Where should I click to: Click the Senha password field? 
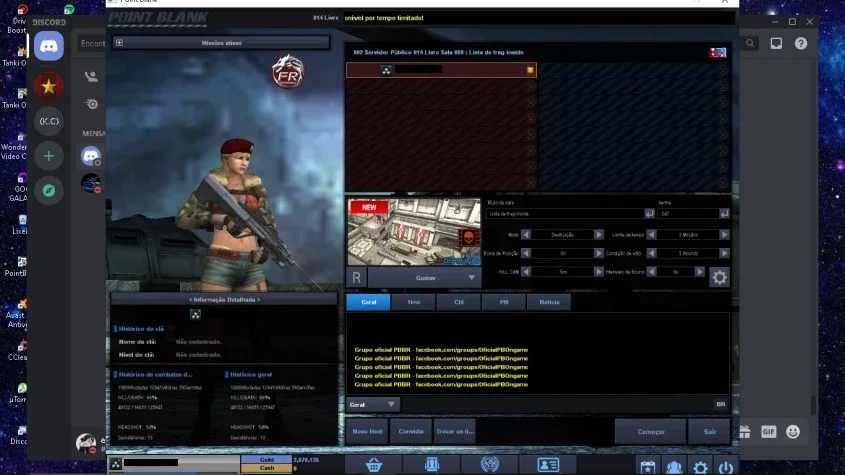click(x=688, y=214)
